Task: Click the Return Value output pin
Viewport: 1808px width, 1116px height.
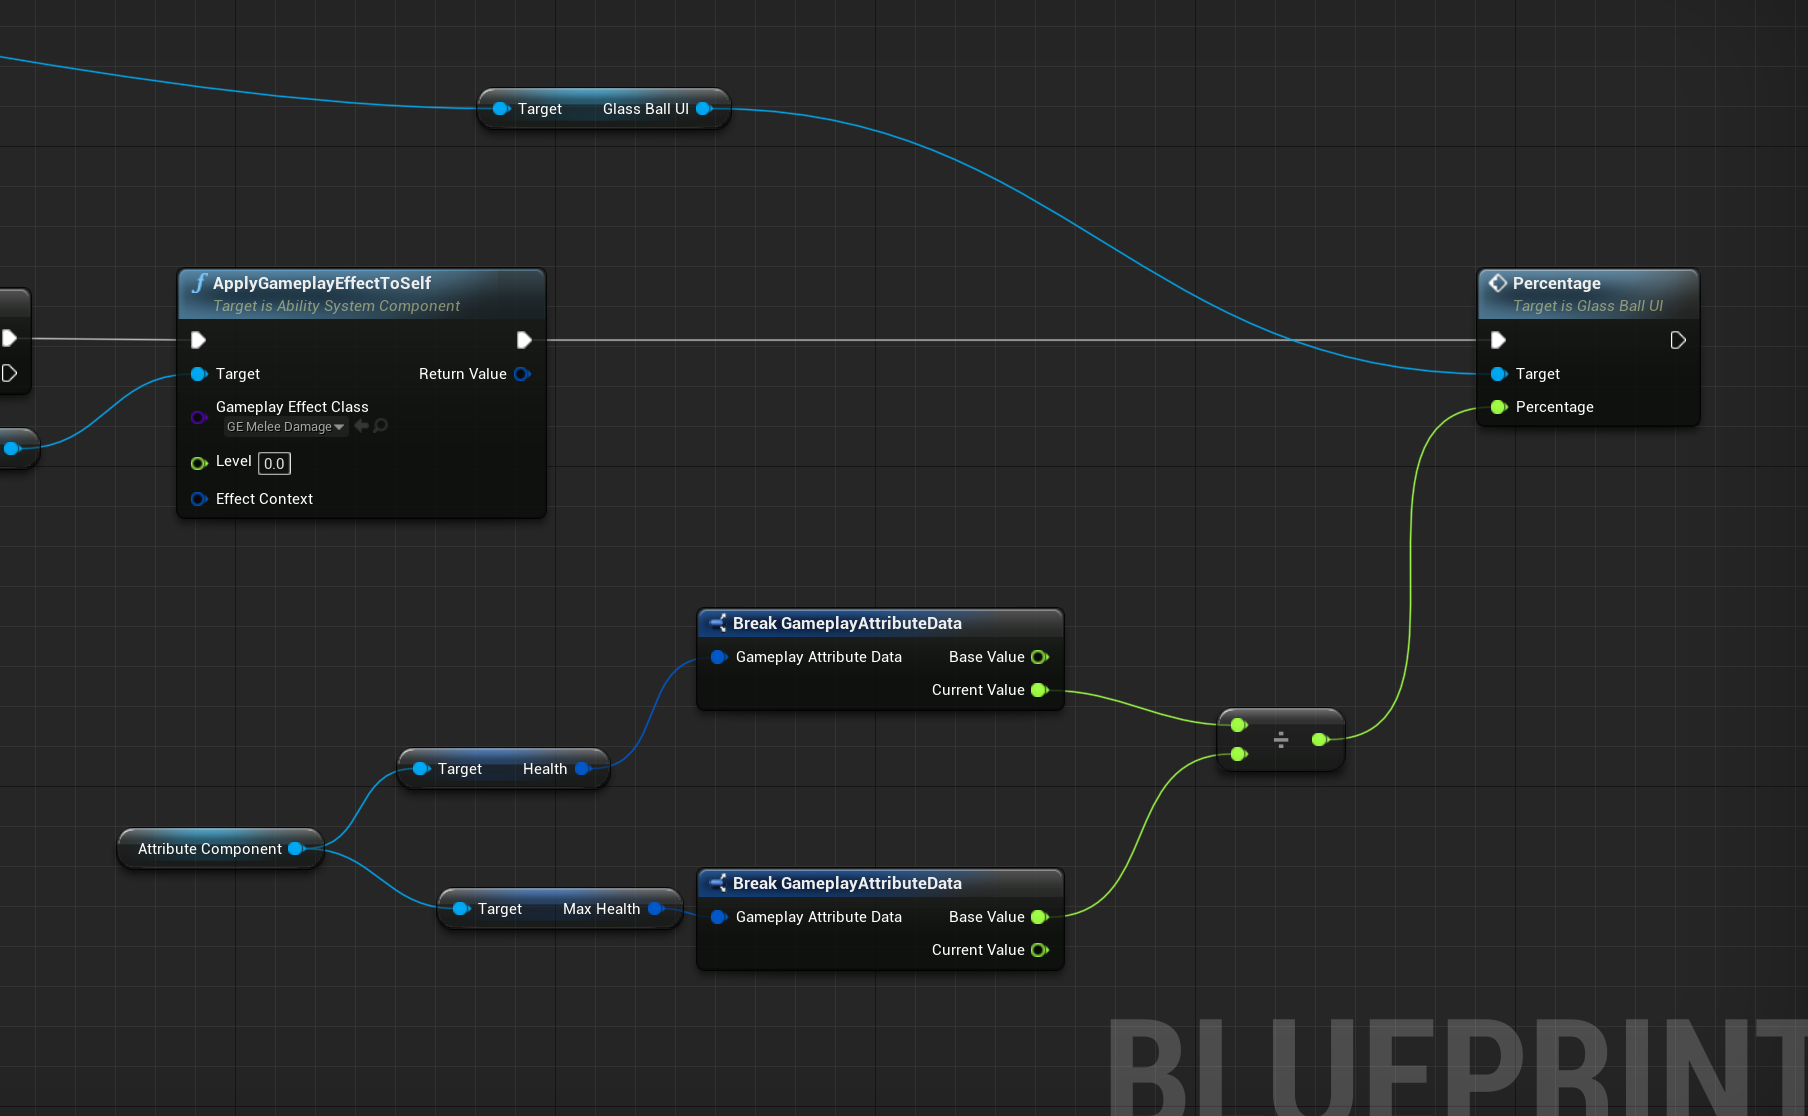Action: coord(522,374)
